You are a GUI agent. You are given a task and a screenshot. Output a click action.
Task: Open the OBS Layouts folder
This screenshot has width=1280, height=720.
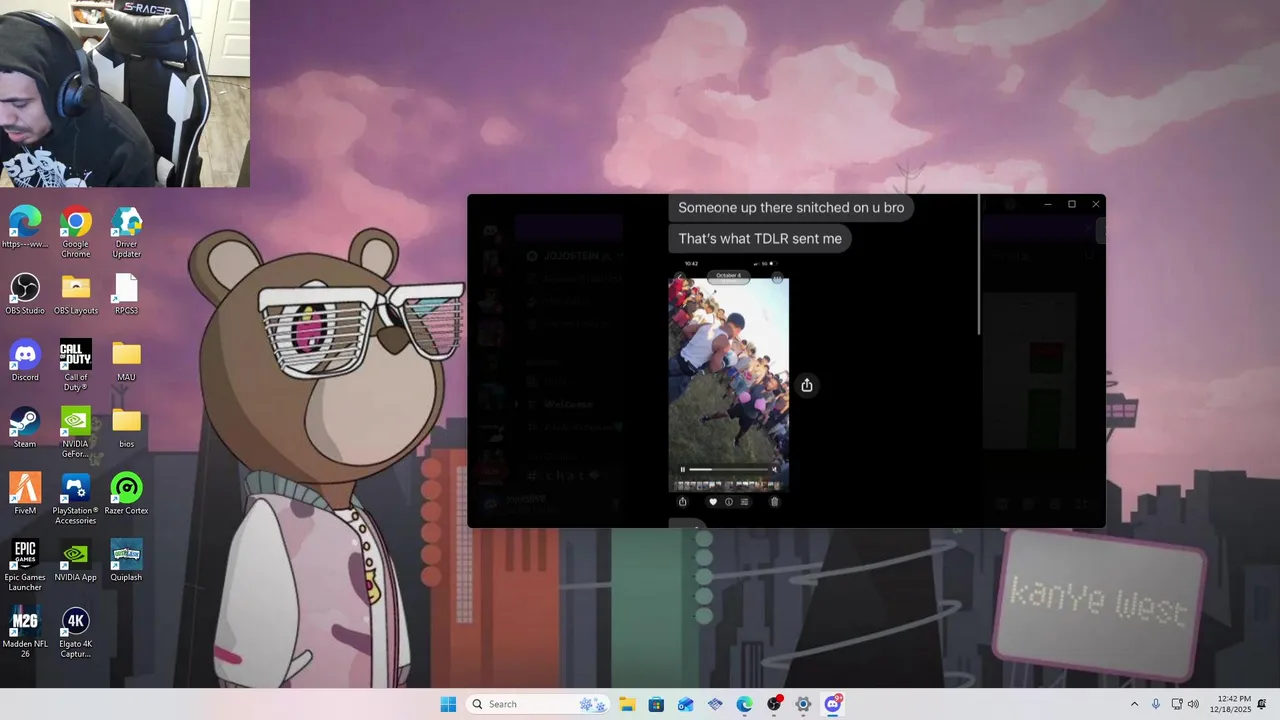pyautogui.click(x=76, y=294)
